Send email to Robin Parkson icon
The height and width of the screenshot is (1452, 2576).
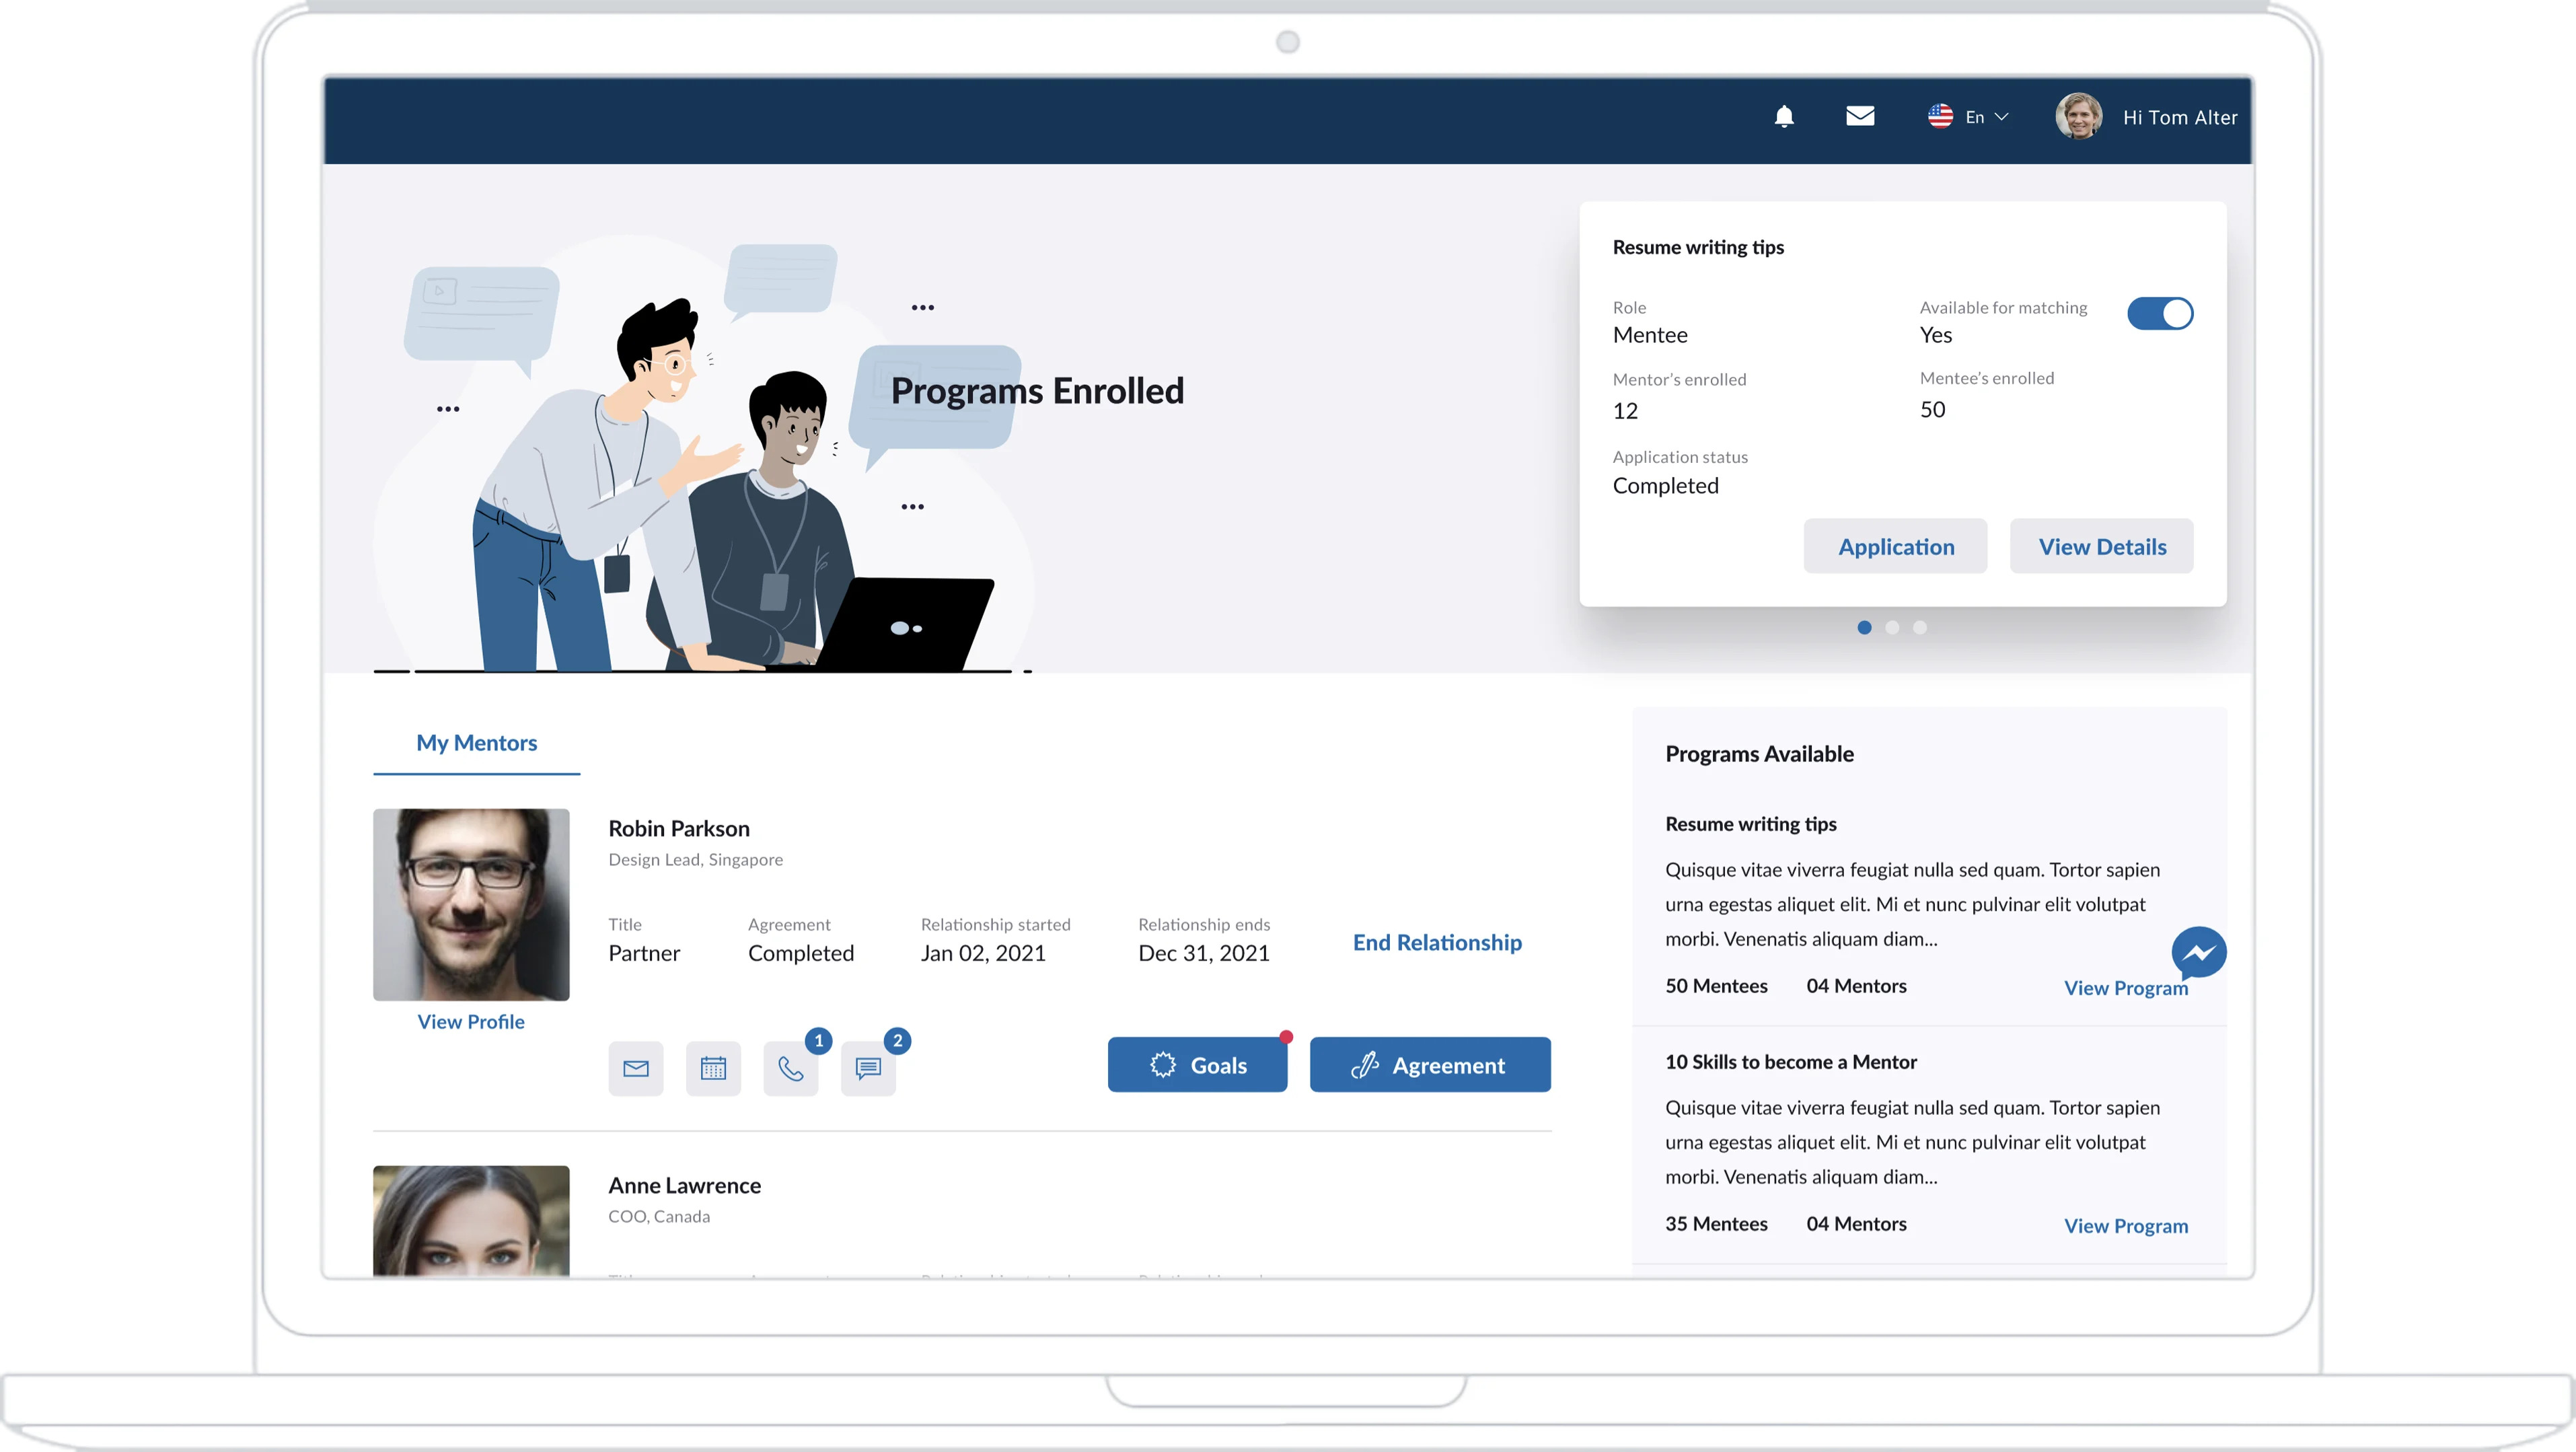coord(636,1068)
